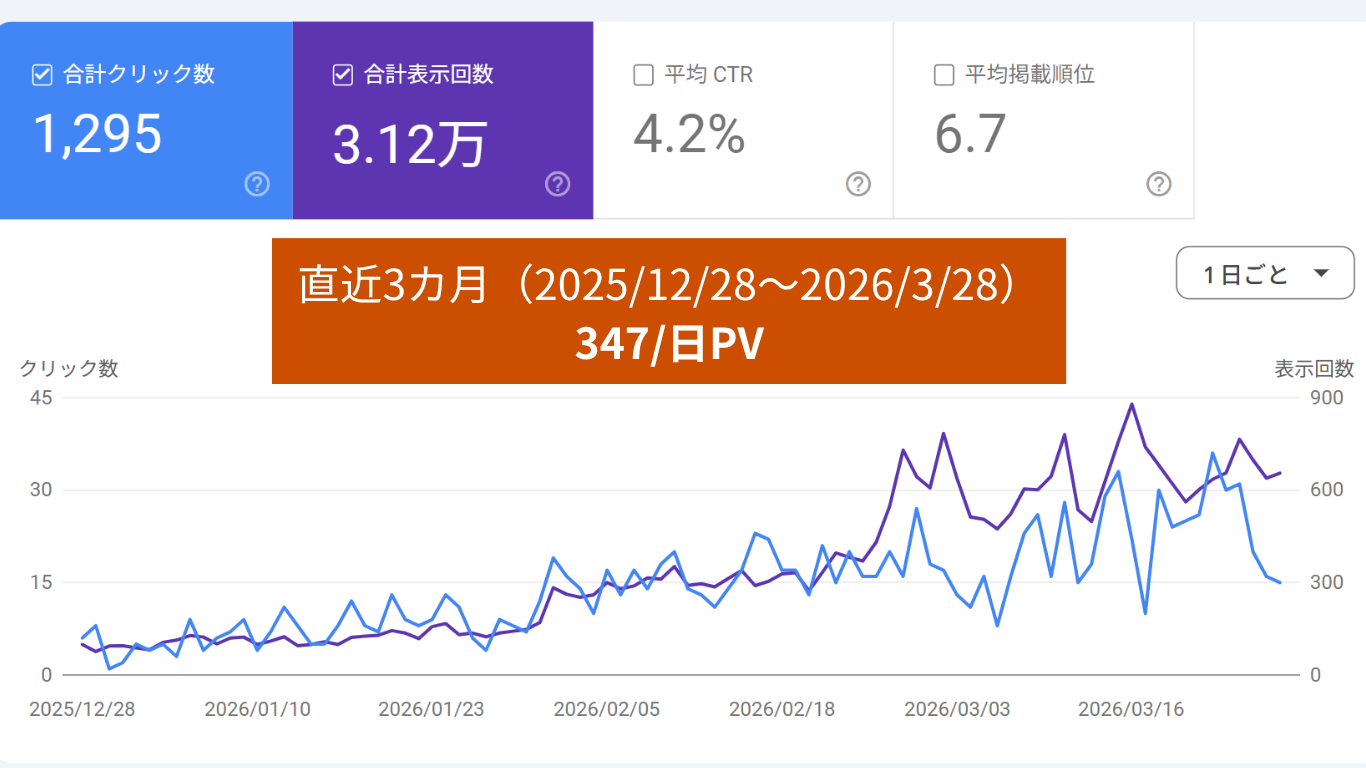1366x768 pixels.
Task: Uncheck the 合計表示回数 checkbox
Action: tap(343, 75)
